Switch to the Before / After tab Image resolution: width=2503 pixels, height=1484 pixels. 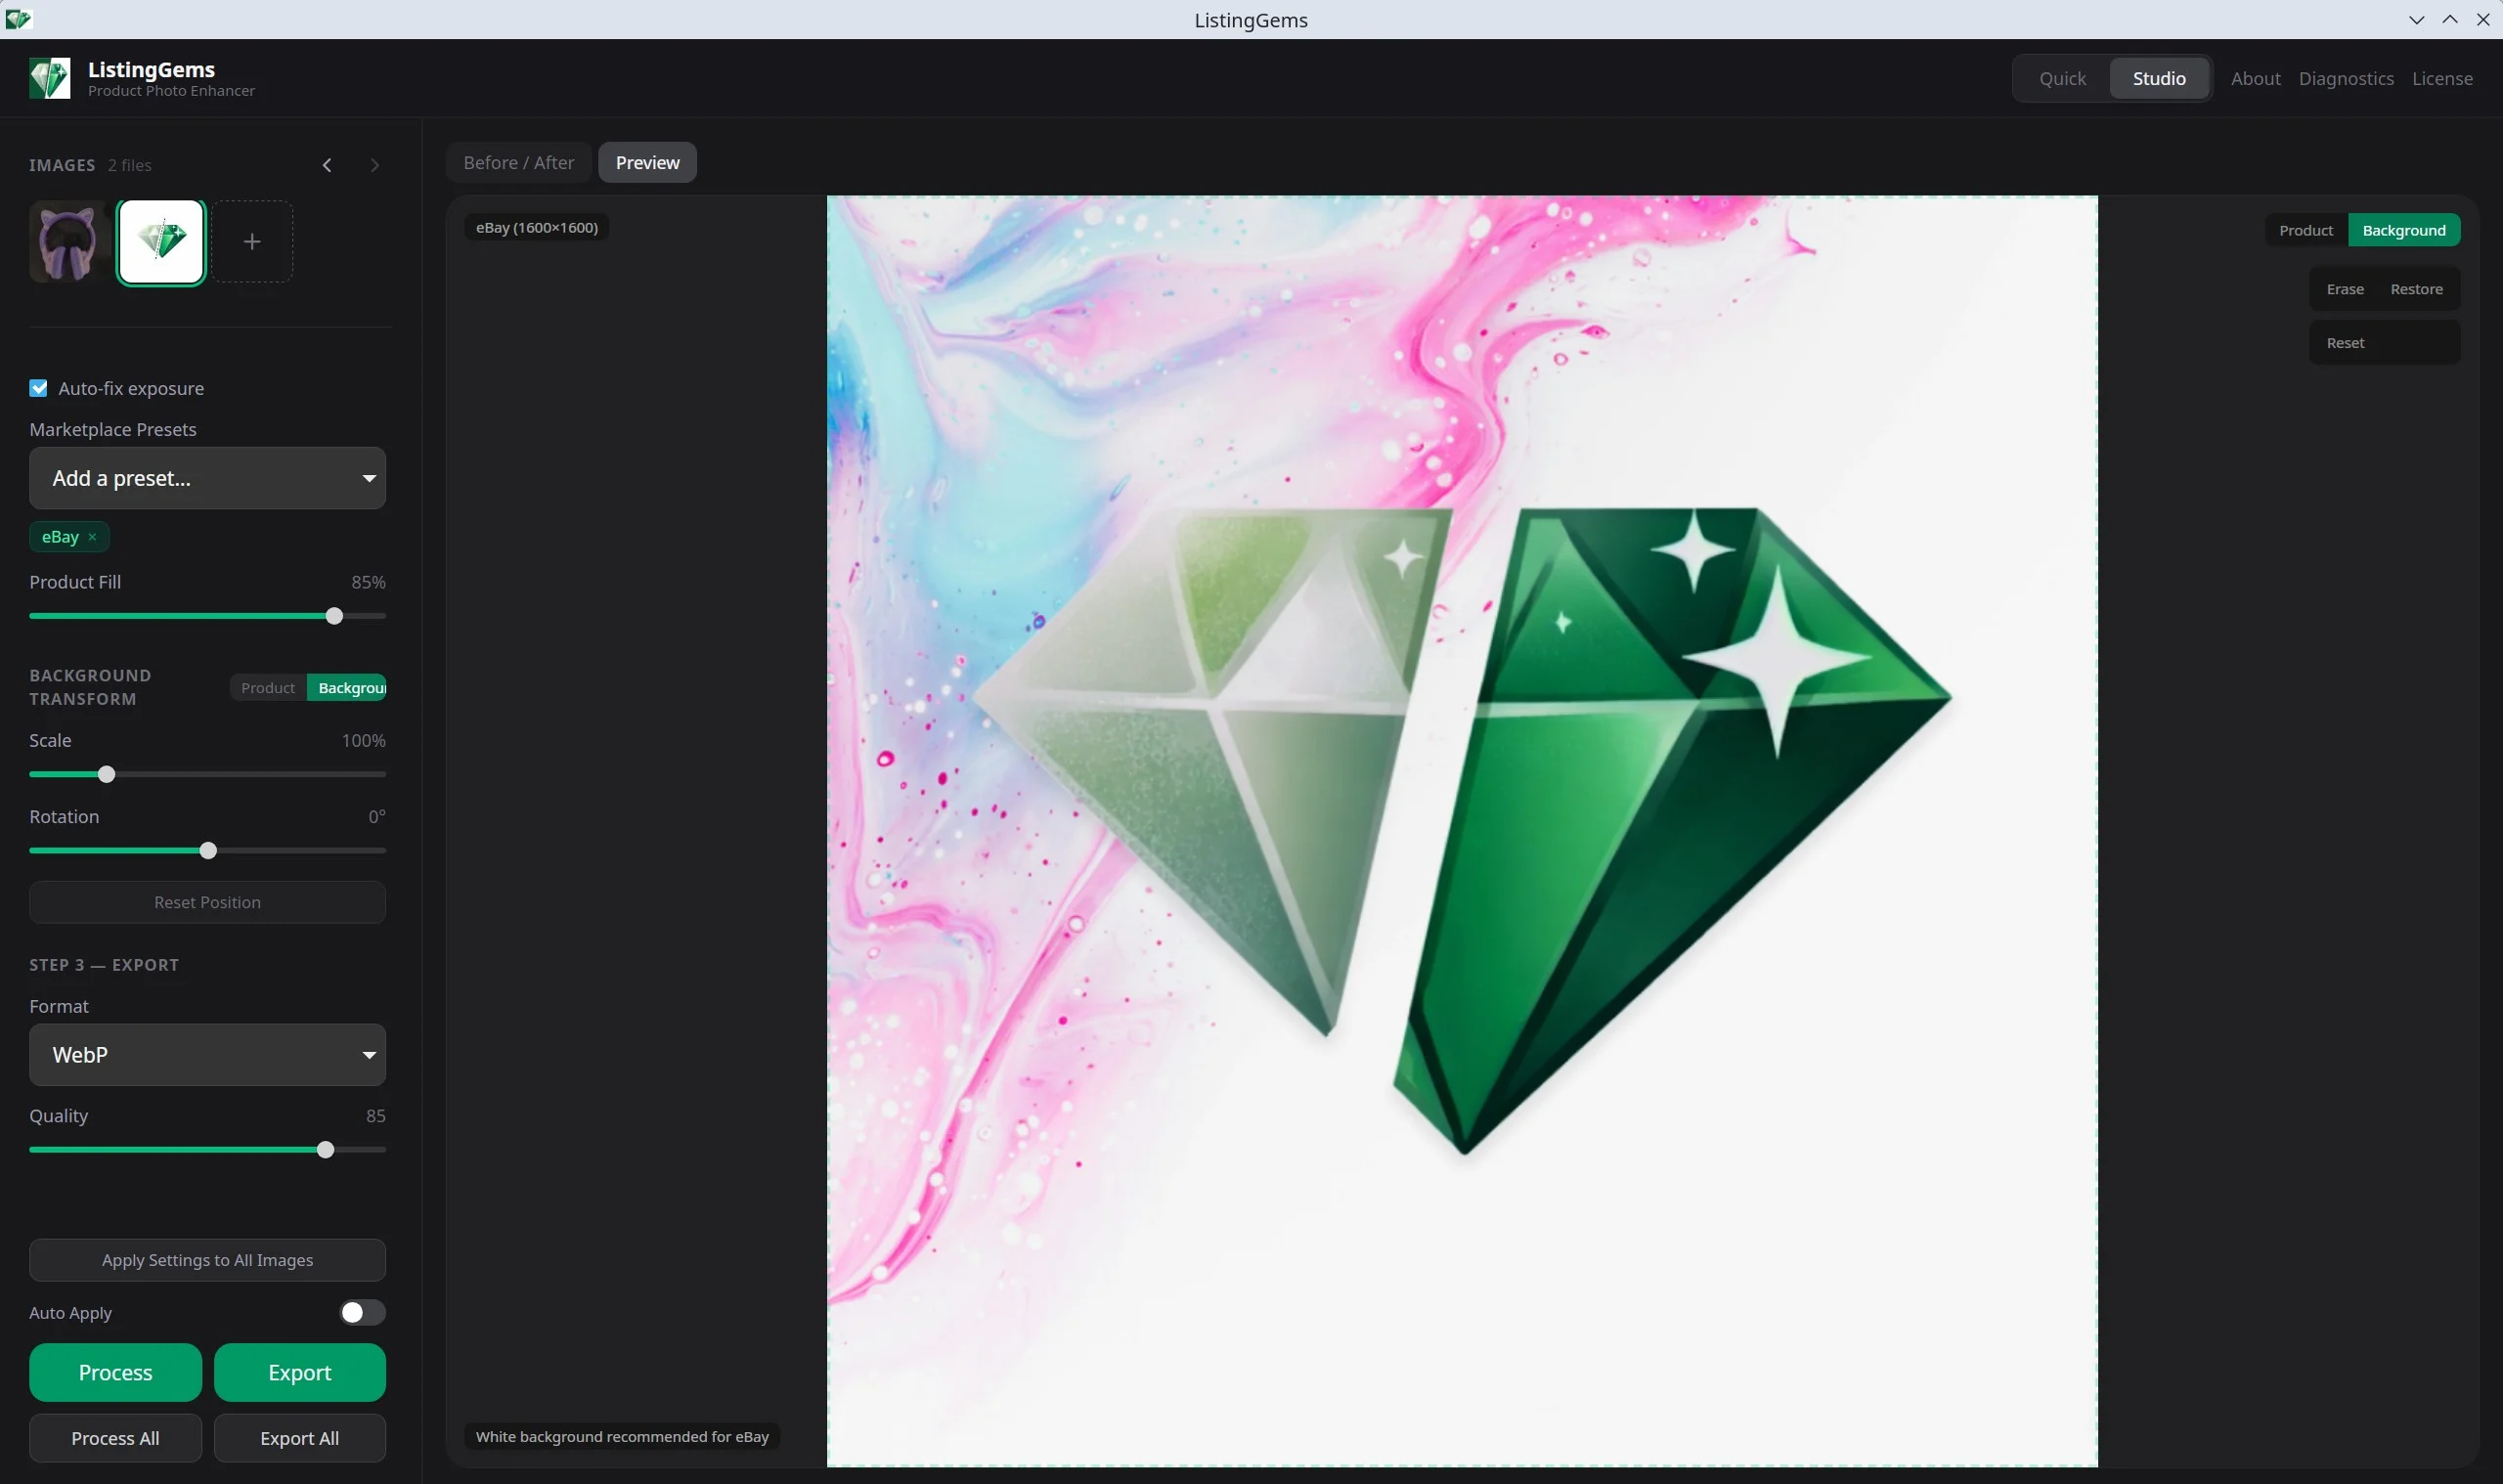click(x=517, y=162)
